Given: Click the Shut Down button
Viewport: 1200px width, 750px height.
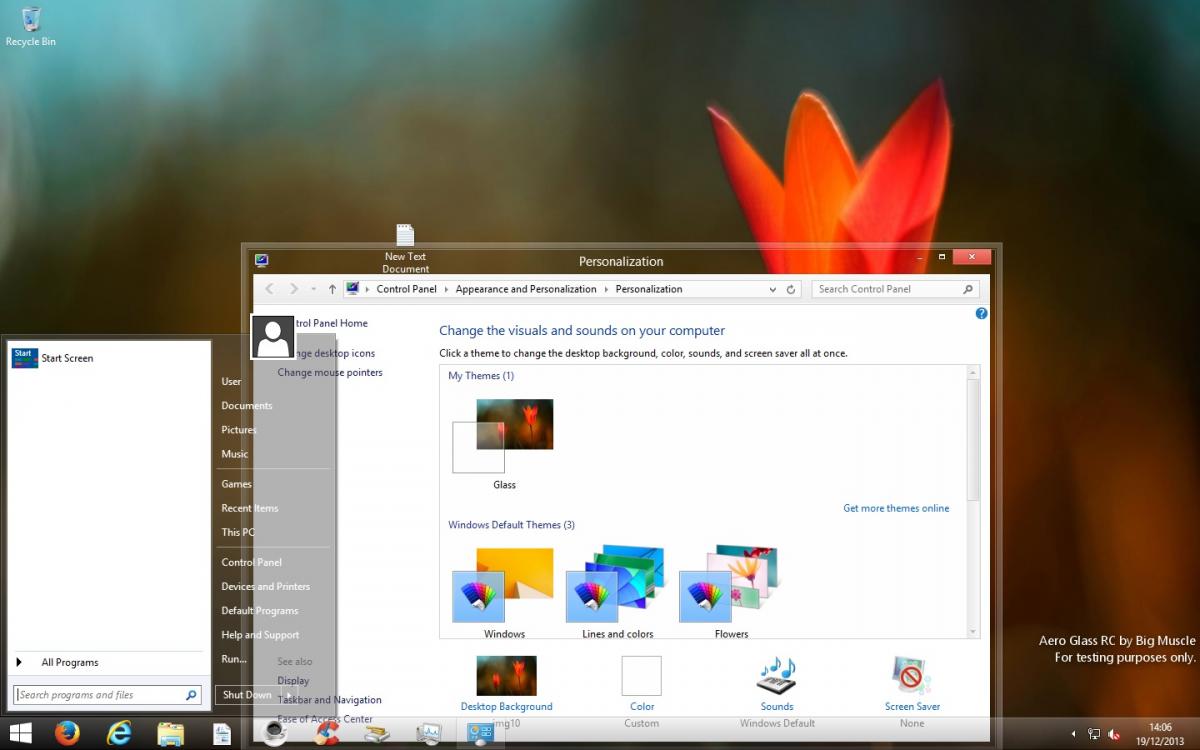Looking at the screenshot, I should point(248,695).
